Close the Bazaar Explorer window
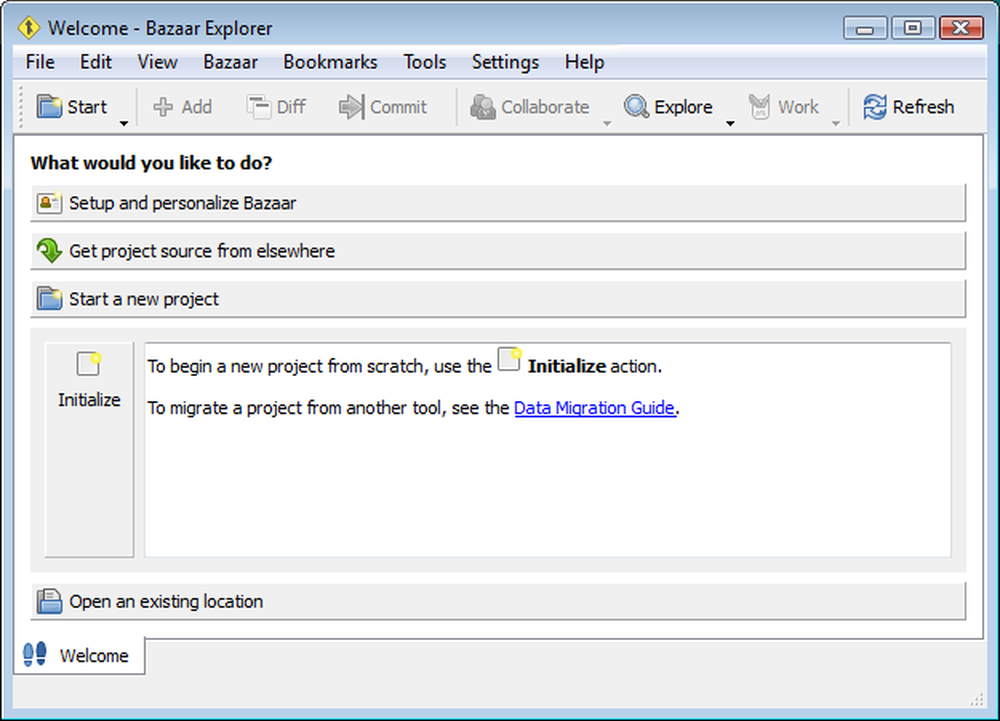 pos(961,28)
